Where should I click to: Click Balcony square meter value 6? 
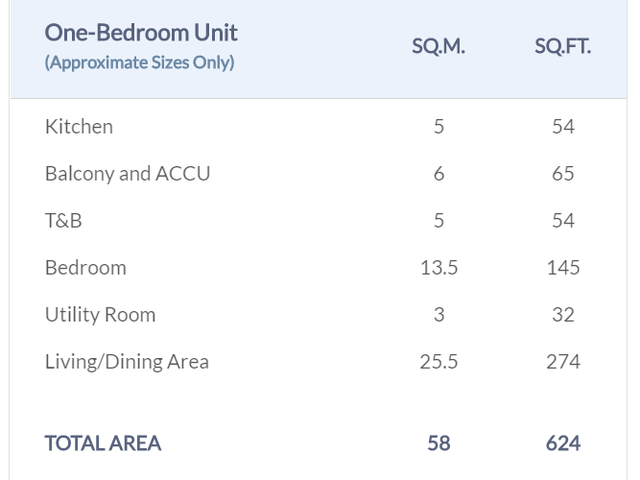[x=439, y=173]
